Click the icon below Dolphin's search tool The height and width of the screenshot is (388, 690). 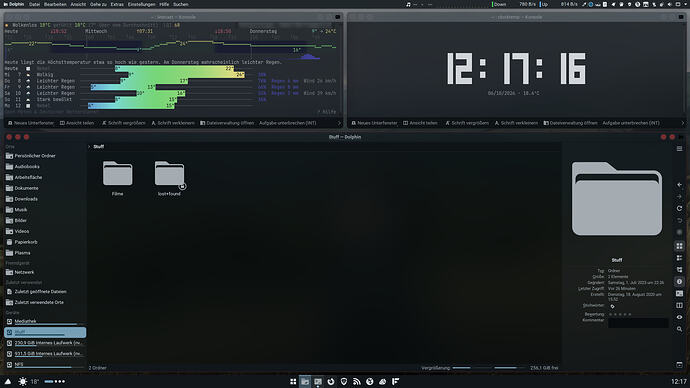pyautogui.click(x=679, y=365)
